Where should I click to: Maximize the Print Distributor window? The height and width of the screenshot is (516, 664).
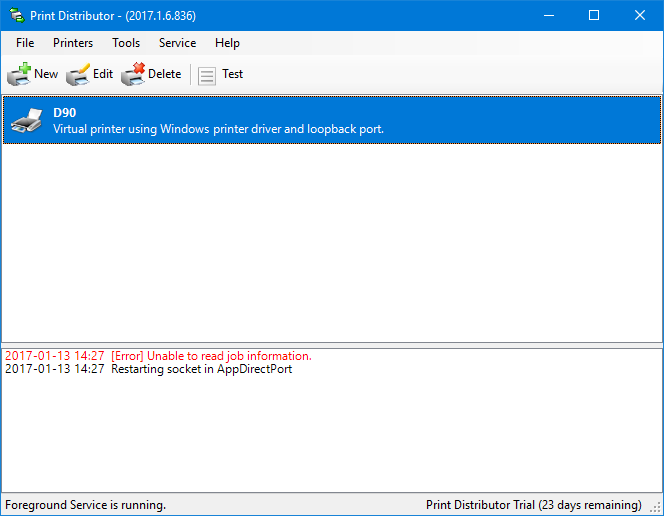(x=594, y=16)
